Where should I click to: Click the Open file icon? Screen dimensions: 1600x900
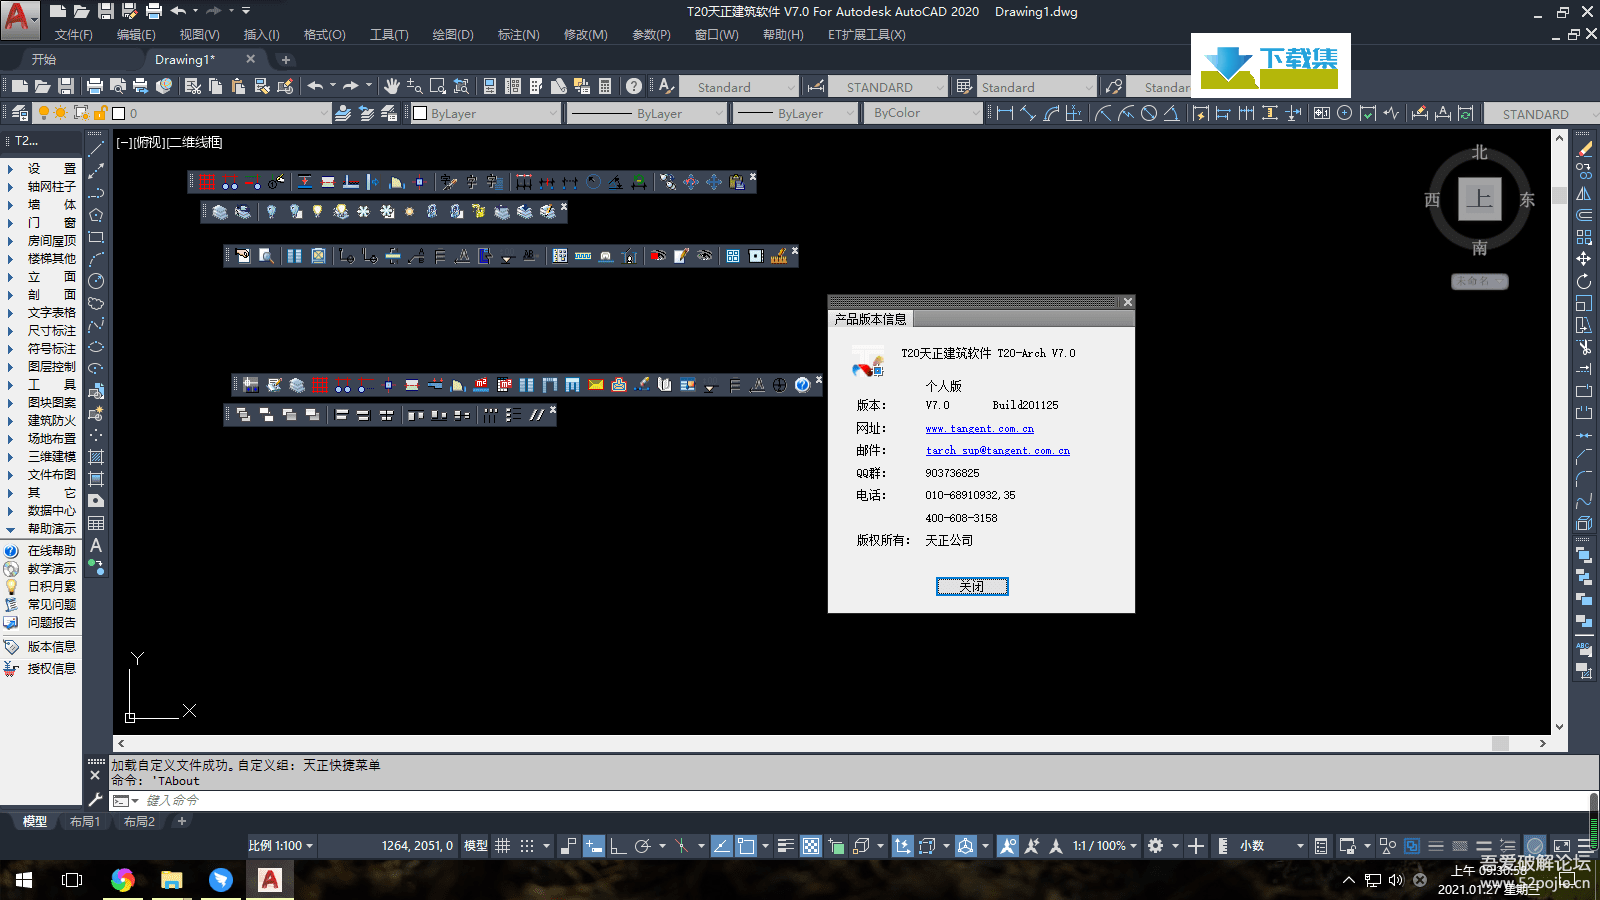point(42,87)
